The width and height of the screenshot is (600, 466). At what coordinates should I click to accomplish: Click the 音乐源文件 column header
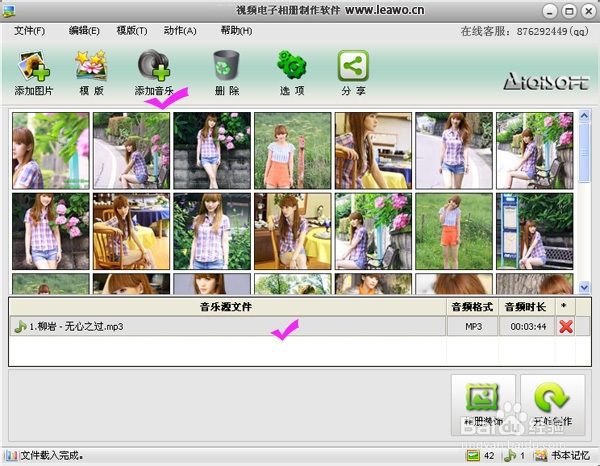(x=226, y=307)
